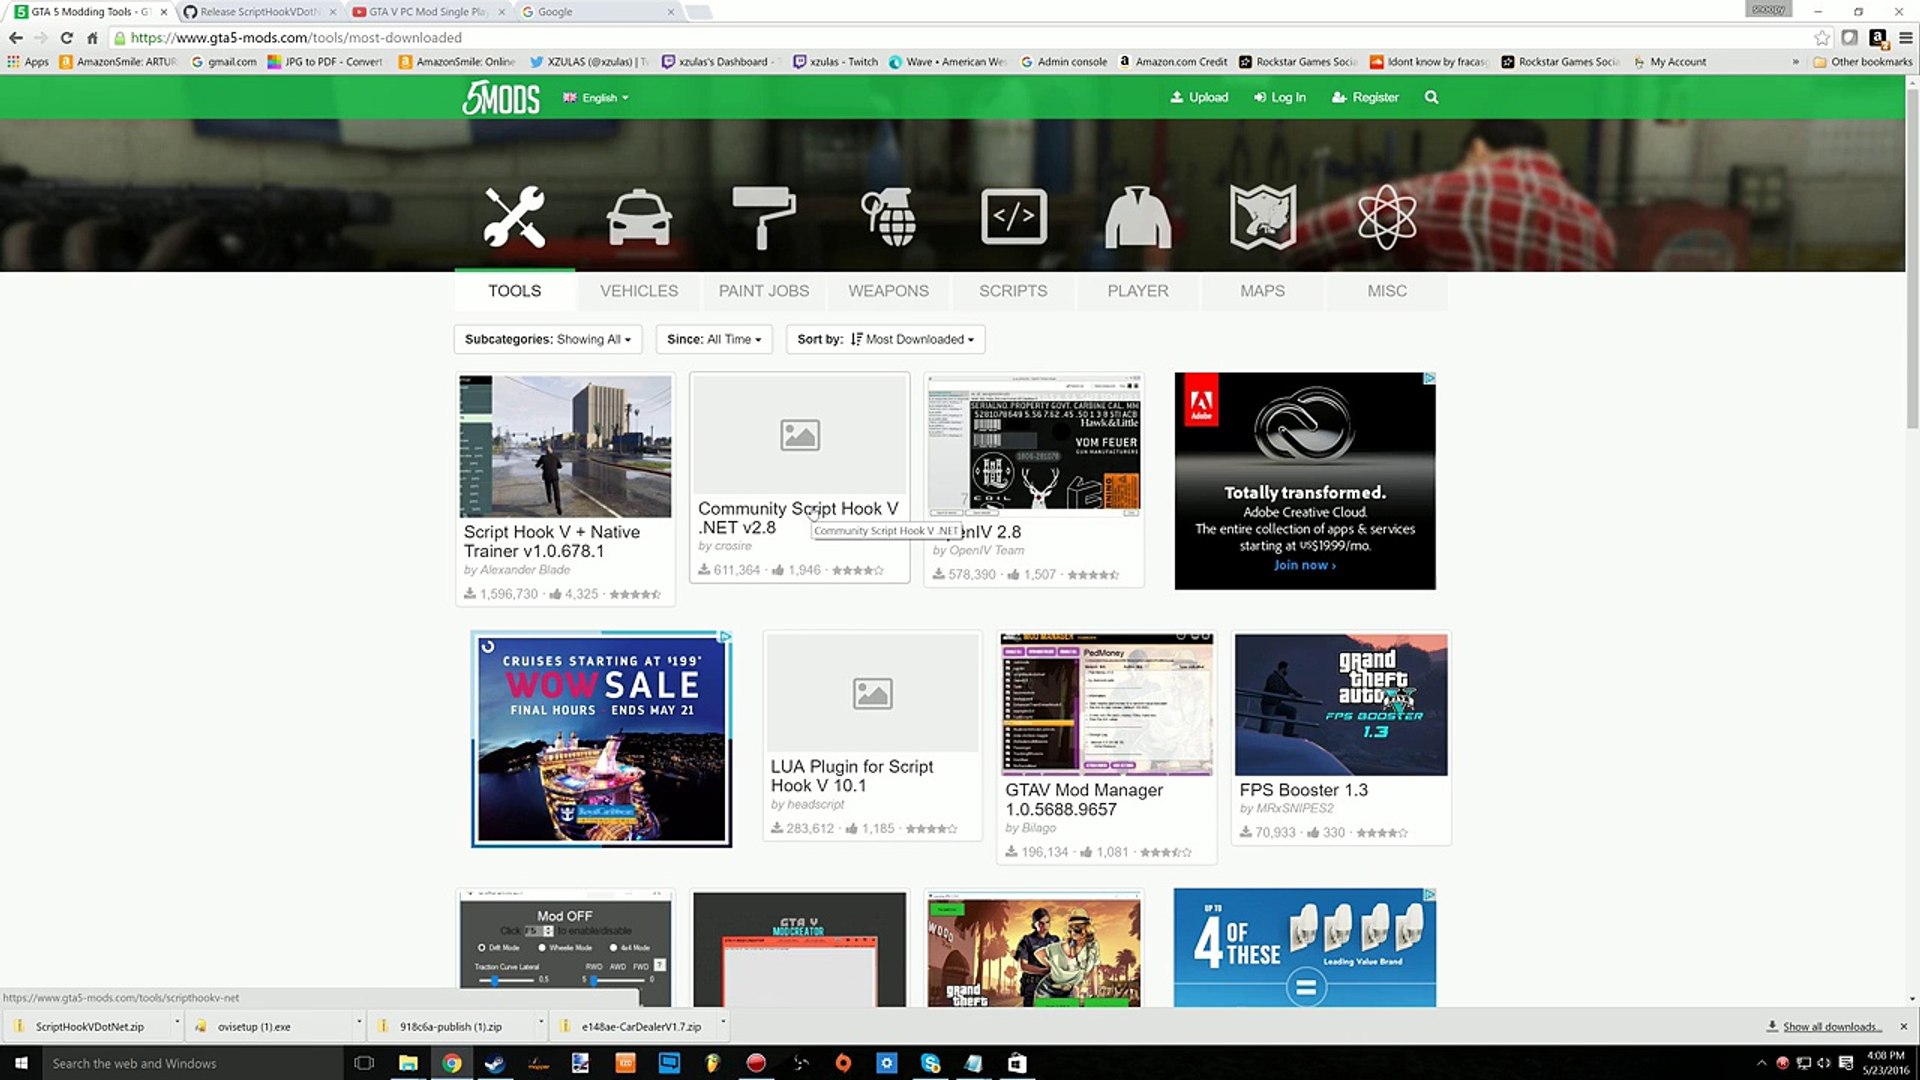Click Search the web and Windows box

(192, 1063)
